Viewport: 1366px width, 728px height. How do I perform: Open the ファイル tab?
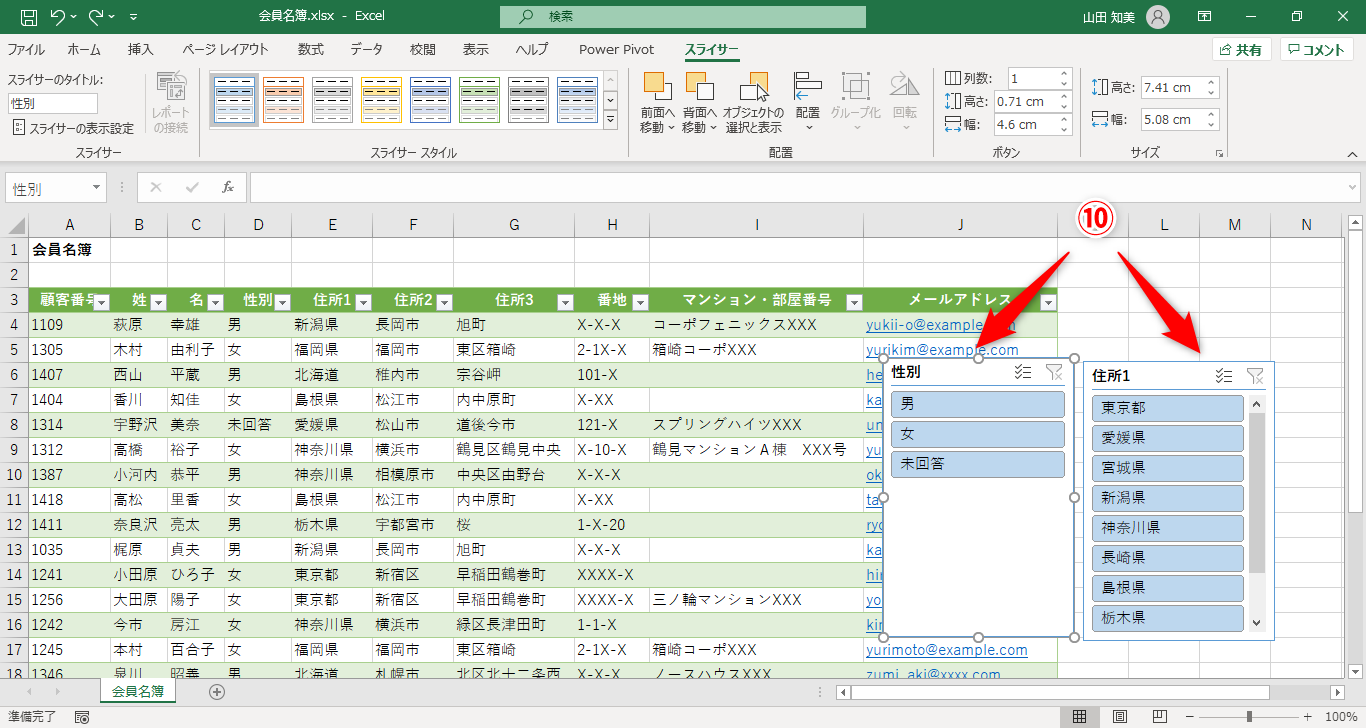tap(26, 49)
